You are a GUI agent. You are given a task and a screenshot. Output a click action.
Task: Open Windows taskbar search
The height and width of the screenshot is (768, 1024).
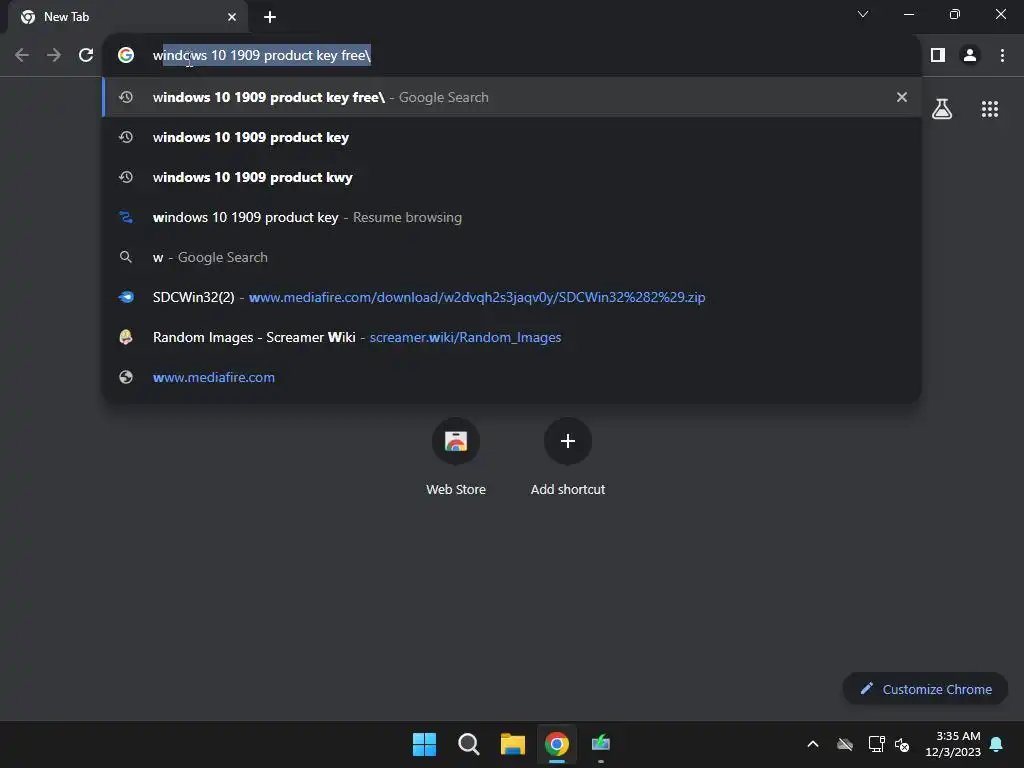[x=468, y=744]
